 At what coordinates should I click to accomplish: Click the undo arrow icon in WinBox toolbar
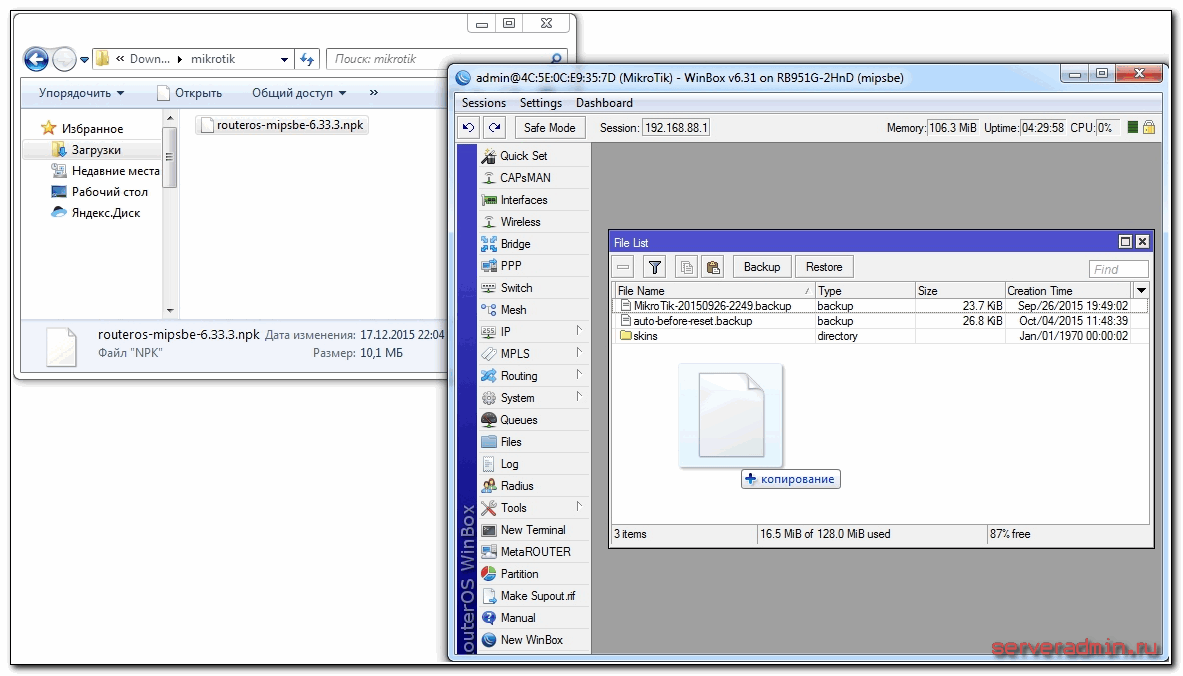pos(469,128)
